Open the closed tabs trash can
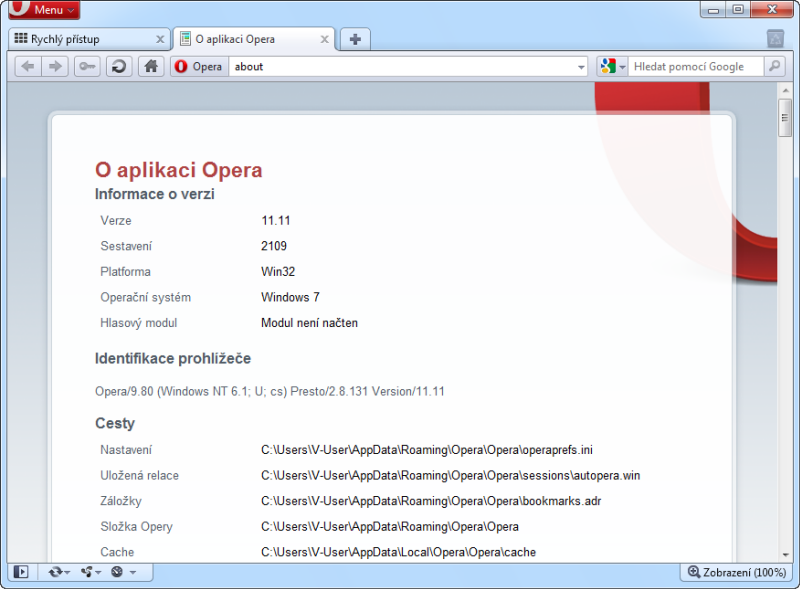 tap(775, 39)
